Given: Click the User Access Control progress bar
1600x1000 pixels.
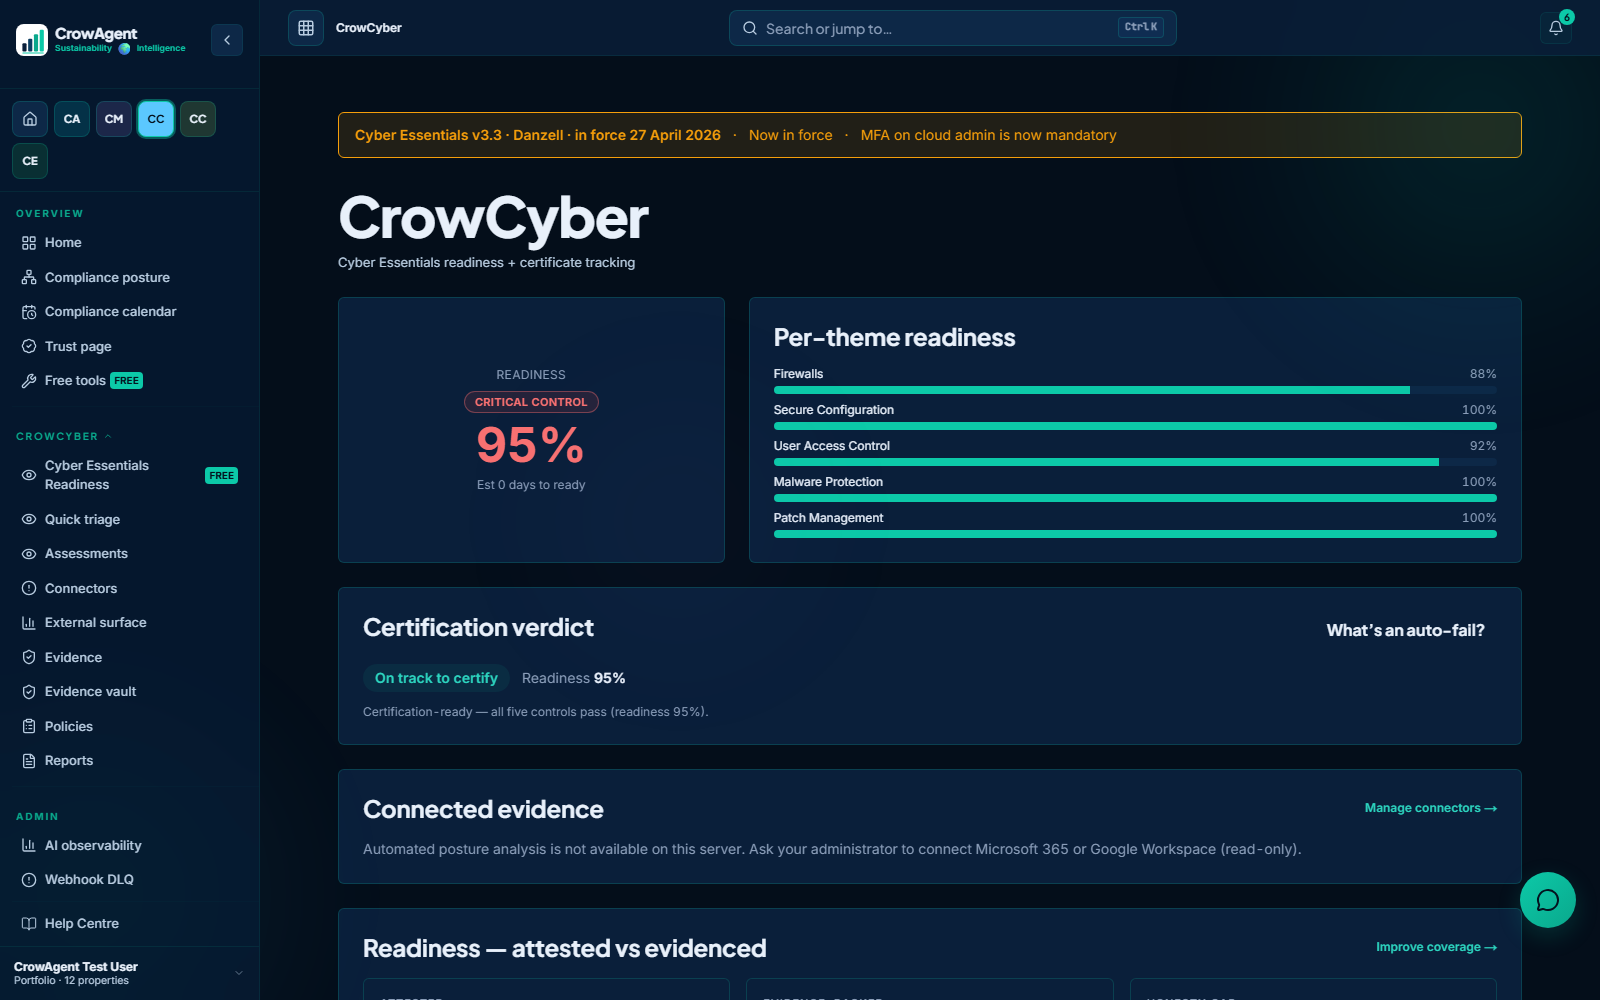Looking at the screenshot, I should pyautogui.click(x=1135, y=462).
